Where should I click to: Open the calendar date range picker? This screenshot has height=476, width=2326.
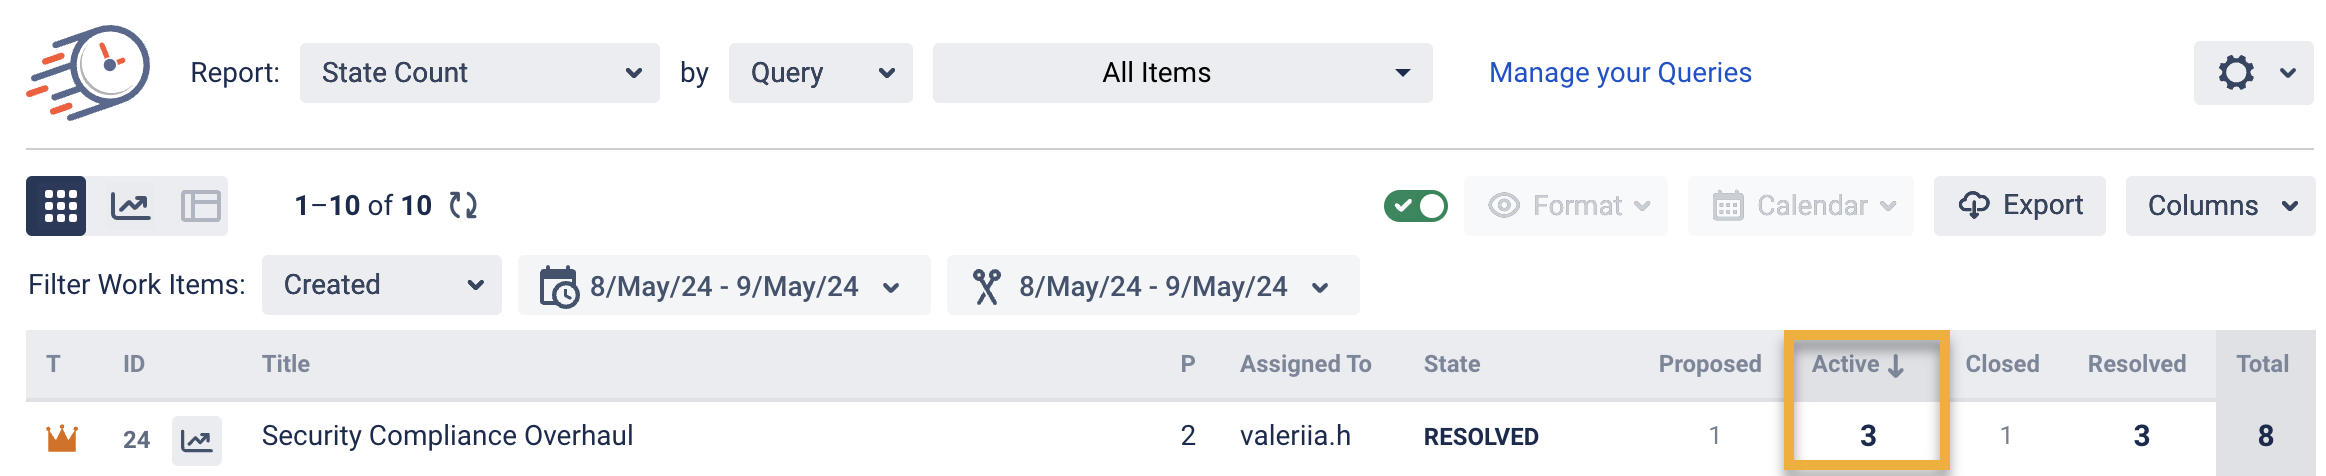723,286
